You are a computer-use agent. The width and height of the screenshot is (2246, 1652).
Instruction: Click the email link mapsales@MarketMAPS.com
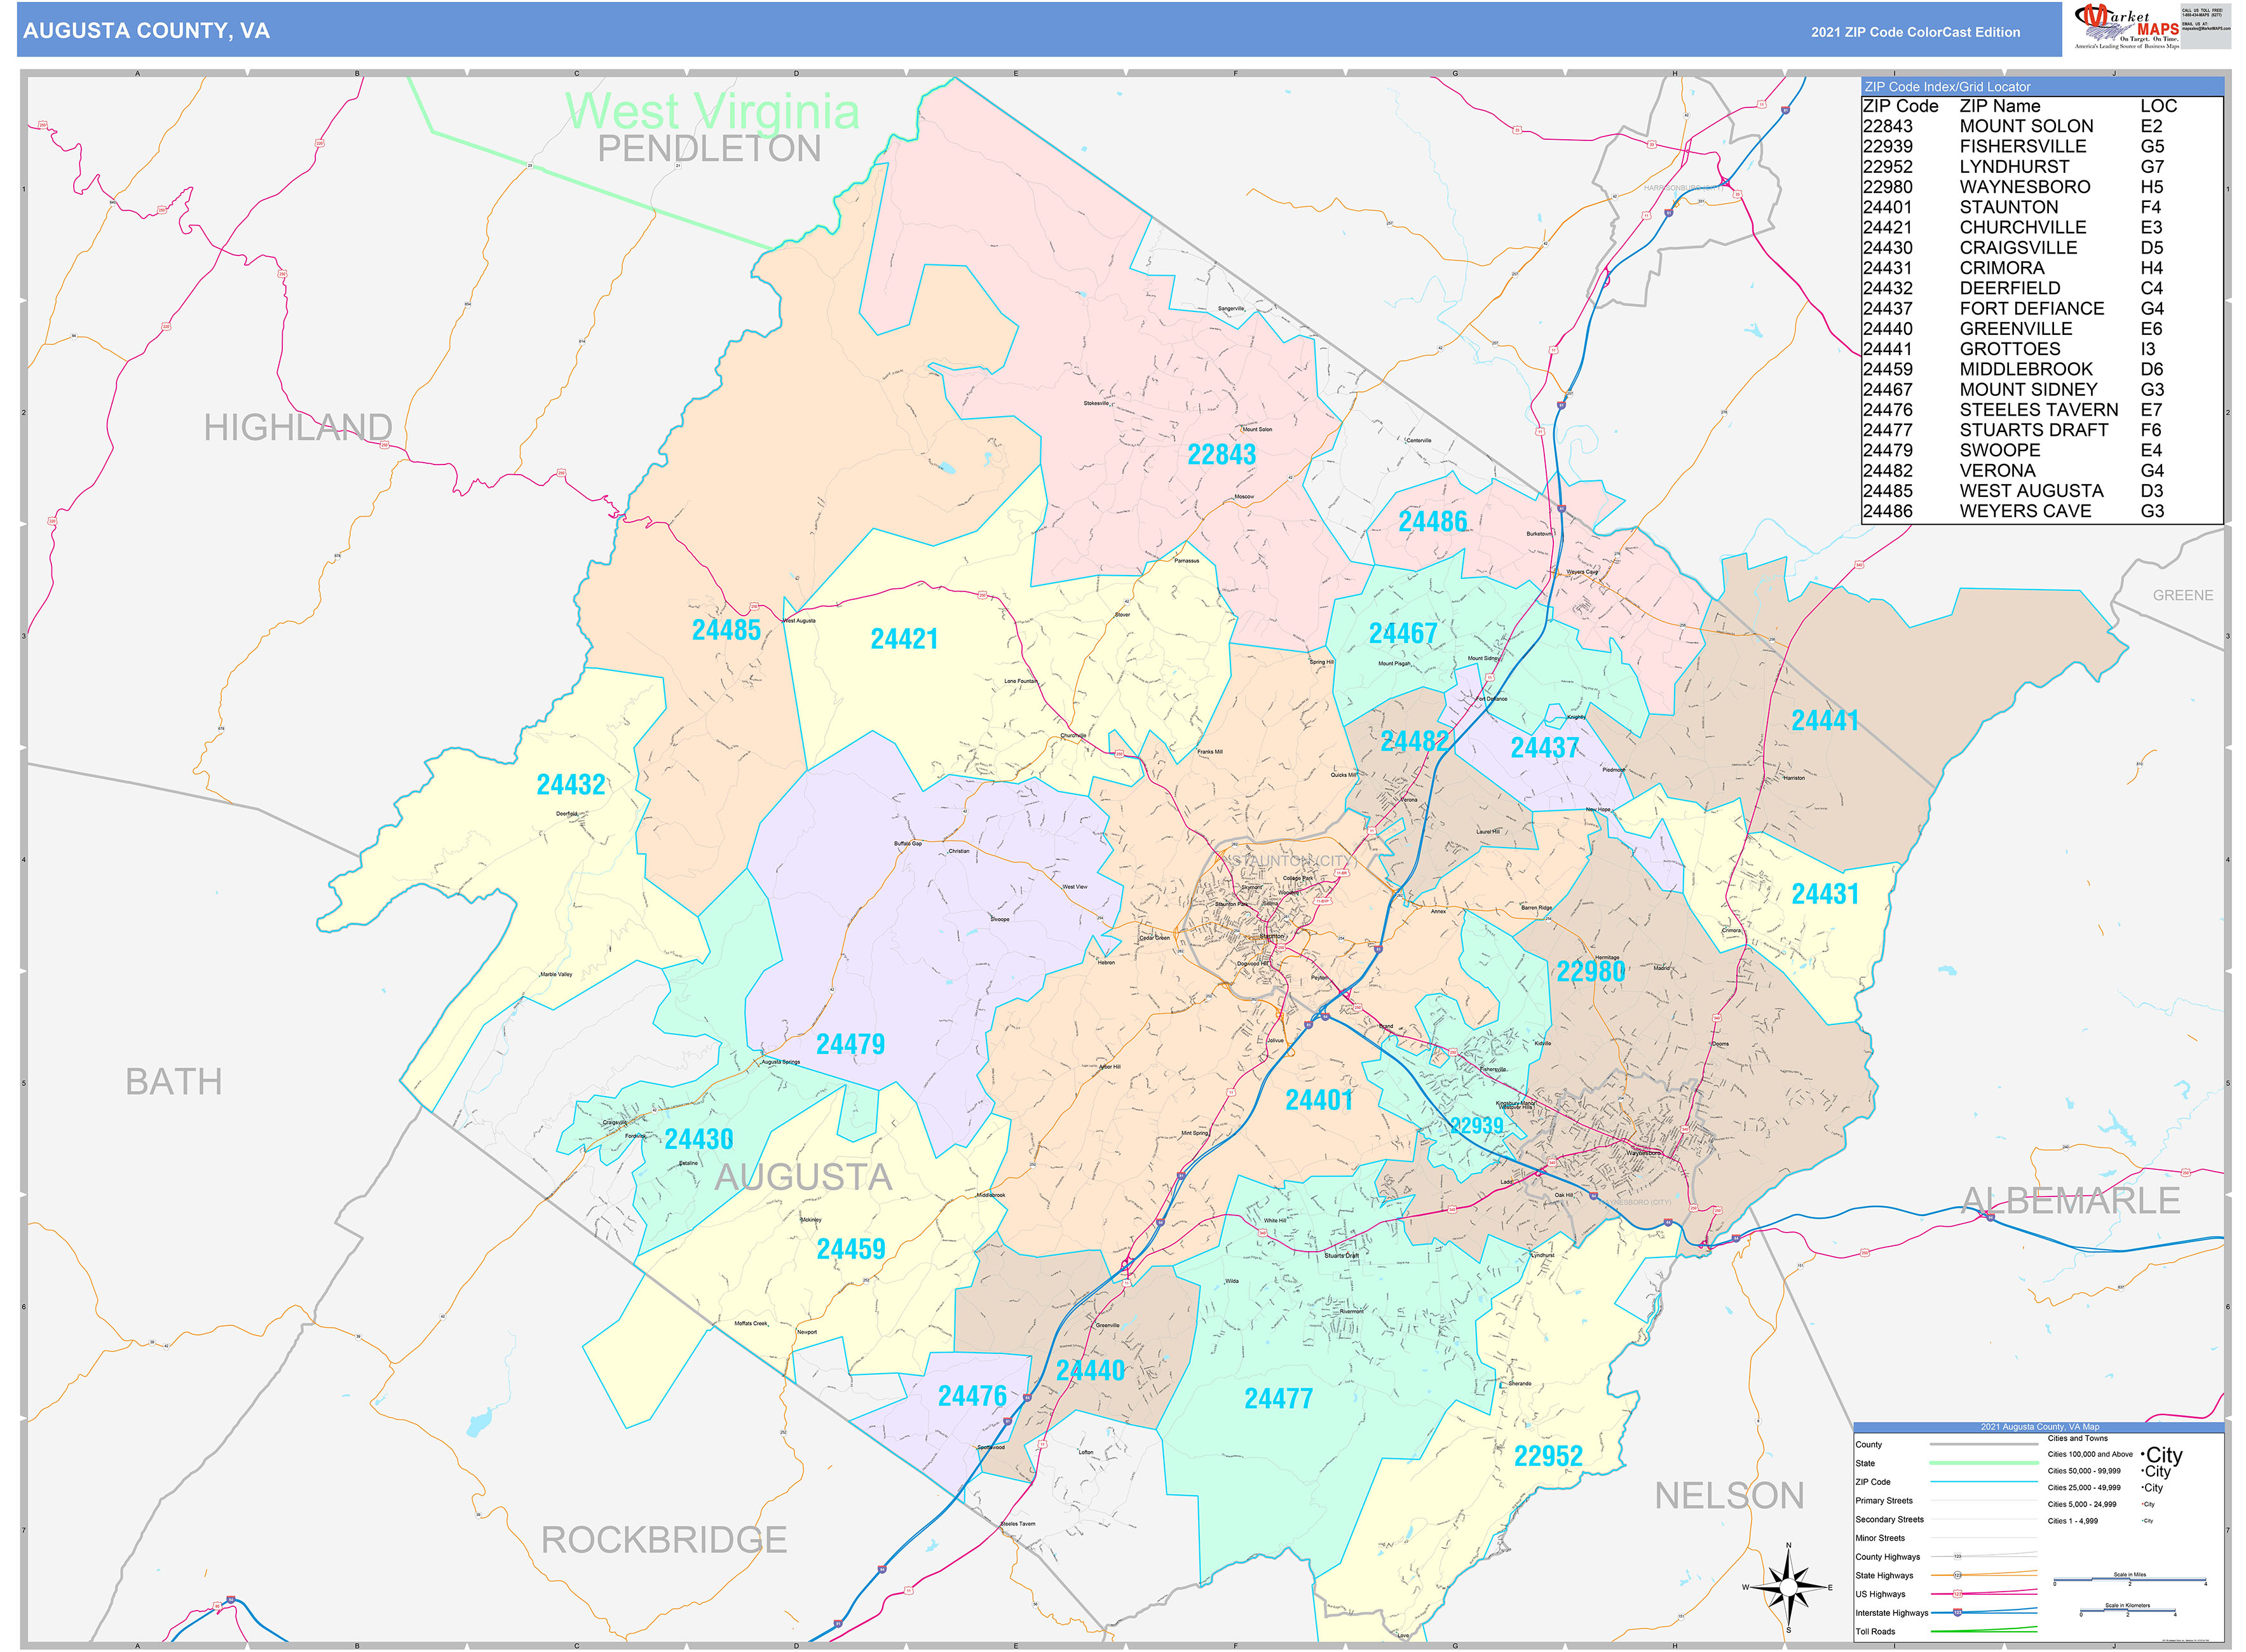[x=2206, y=29]
